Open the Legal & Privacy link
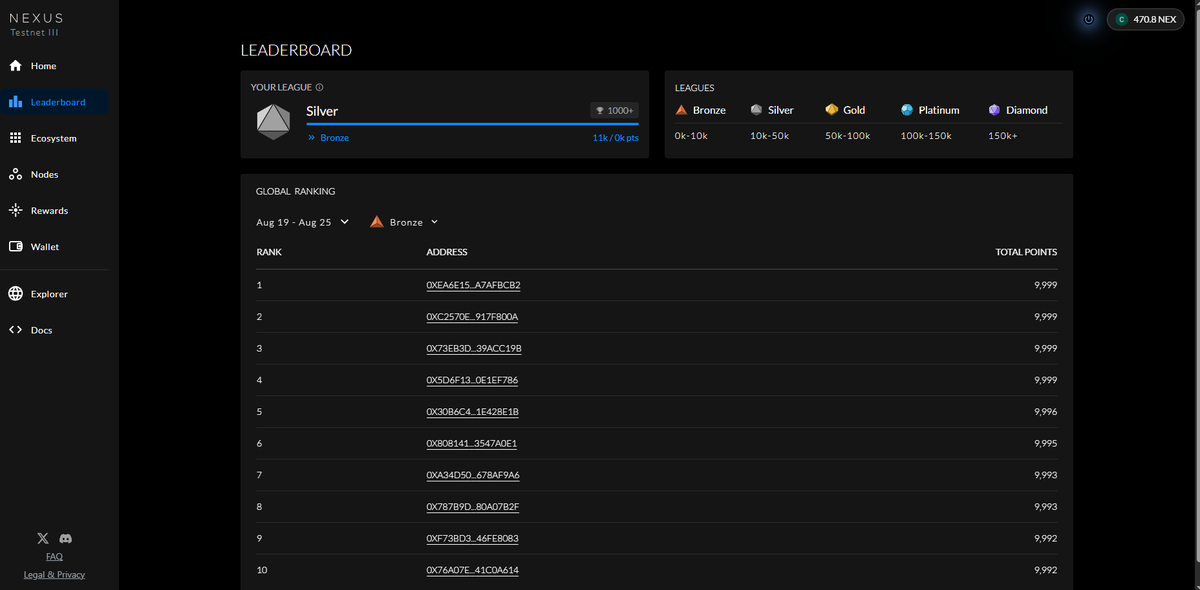 tap(54, 574)
